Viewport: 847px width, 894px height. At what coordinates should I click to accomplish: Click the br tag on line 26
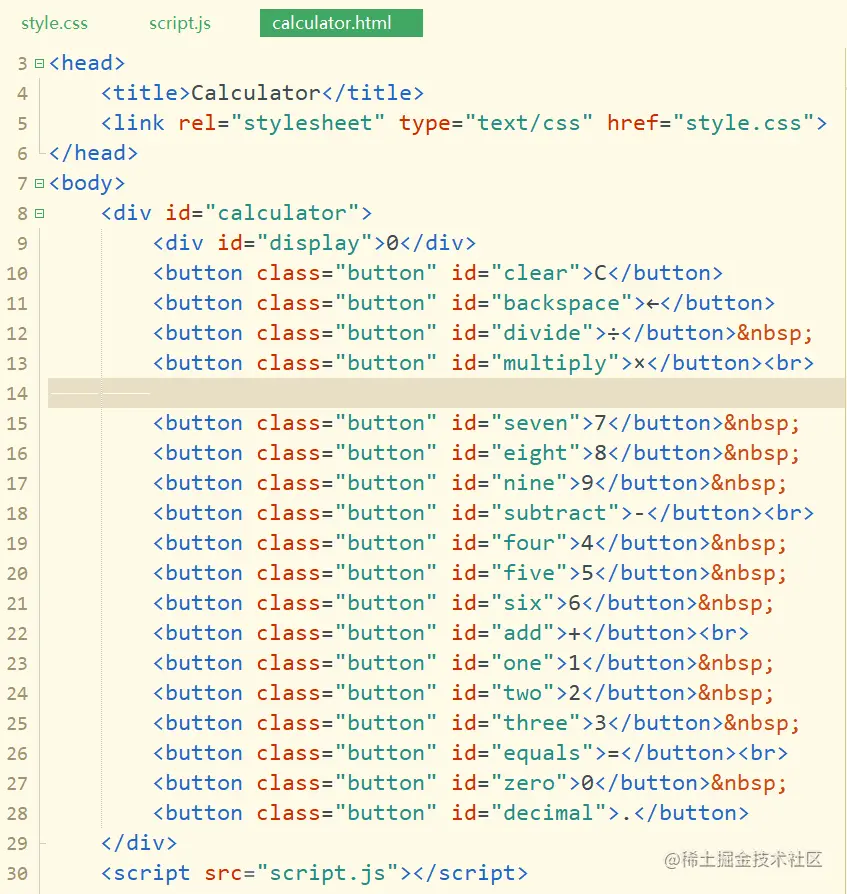click(x=763, y=753)
